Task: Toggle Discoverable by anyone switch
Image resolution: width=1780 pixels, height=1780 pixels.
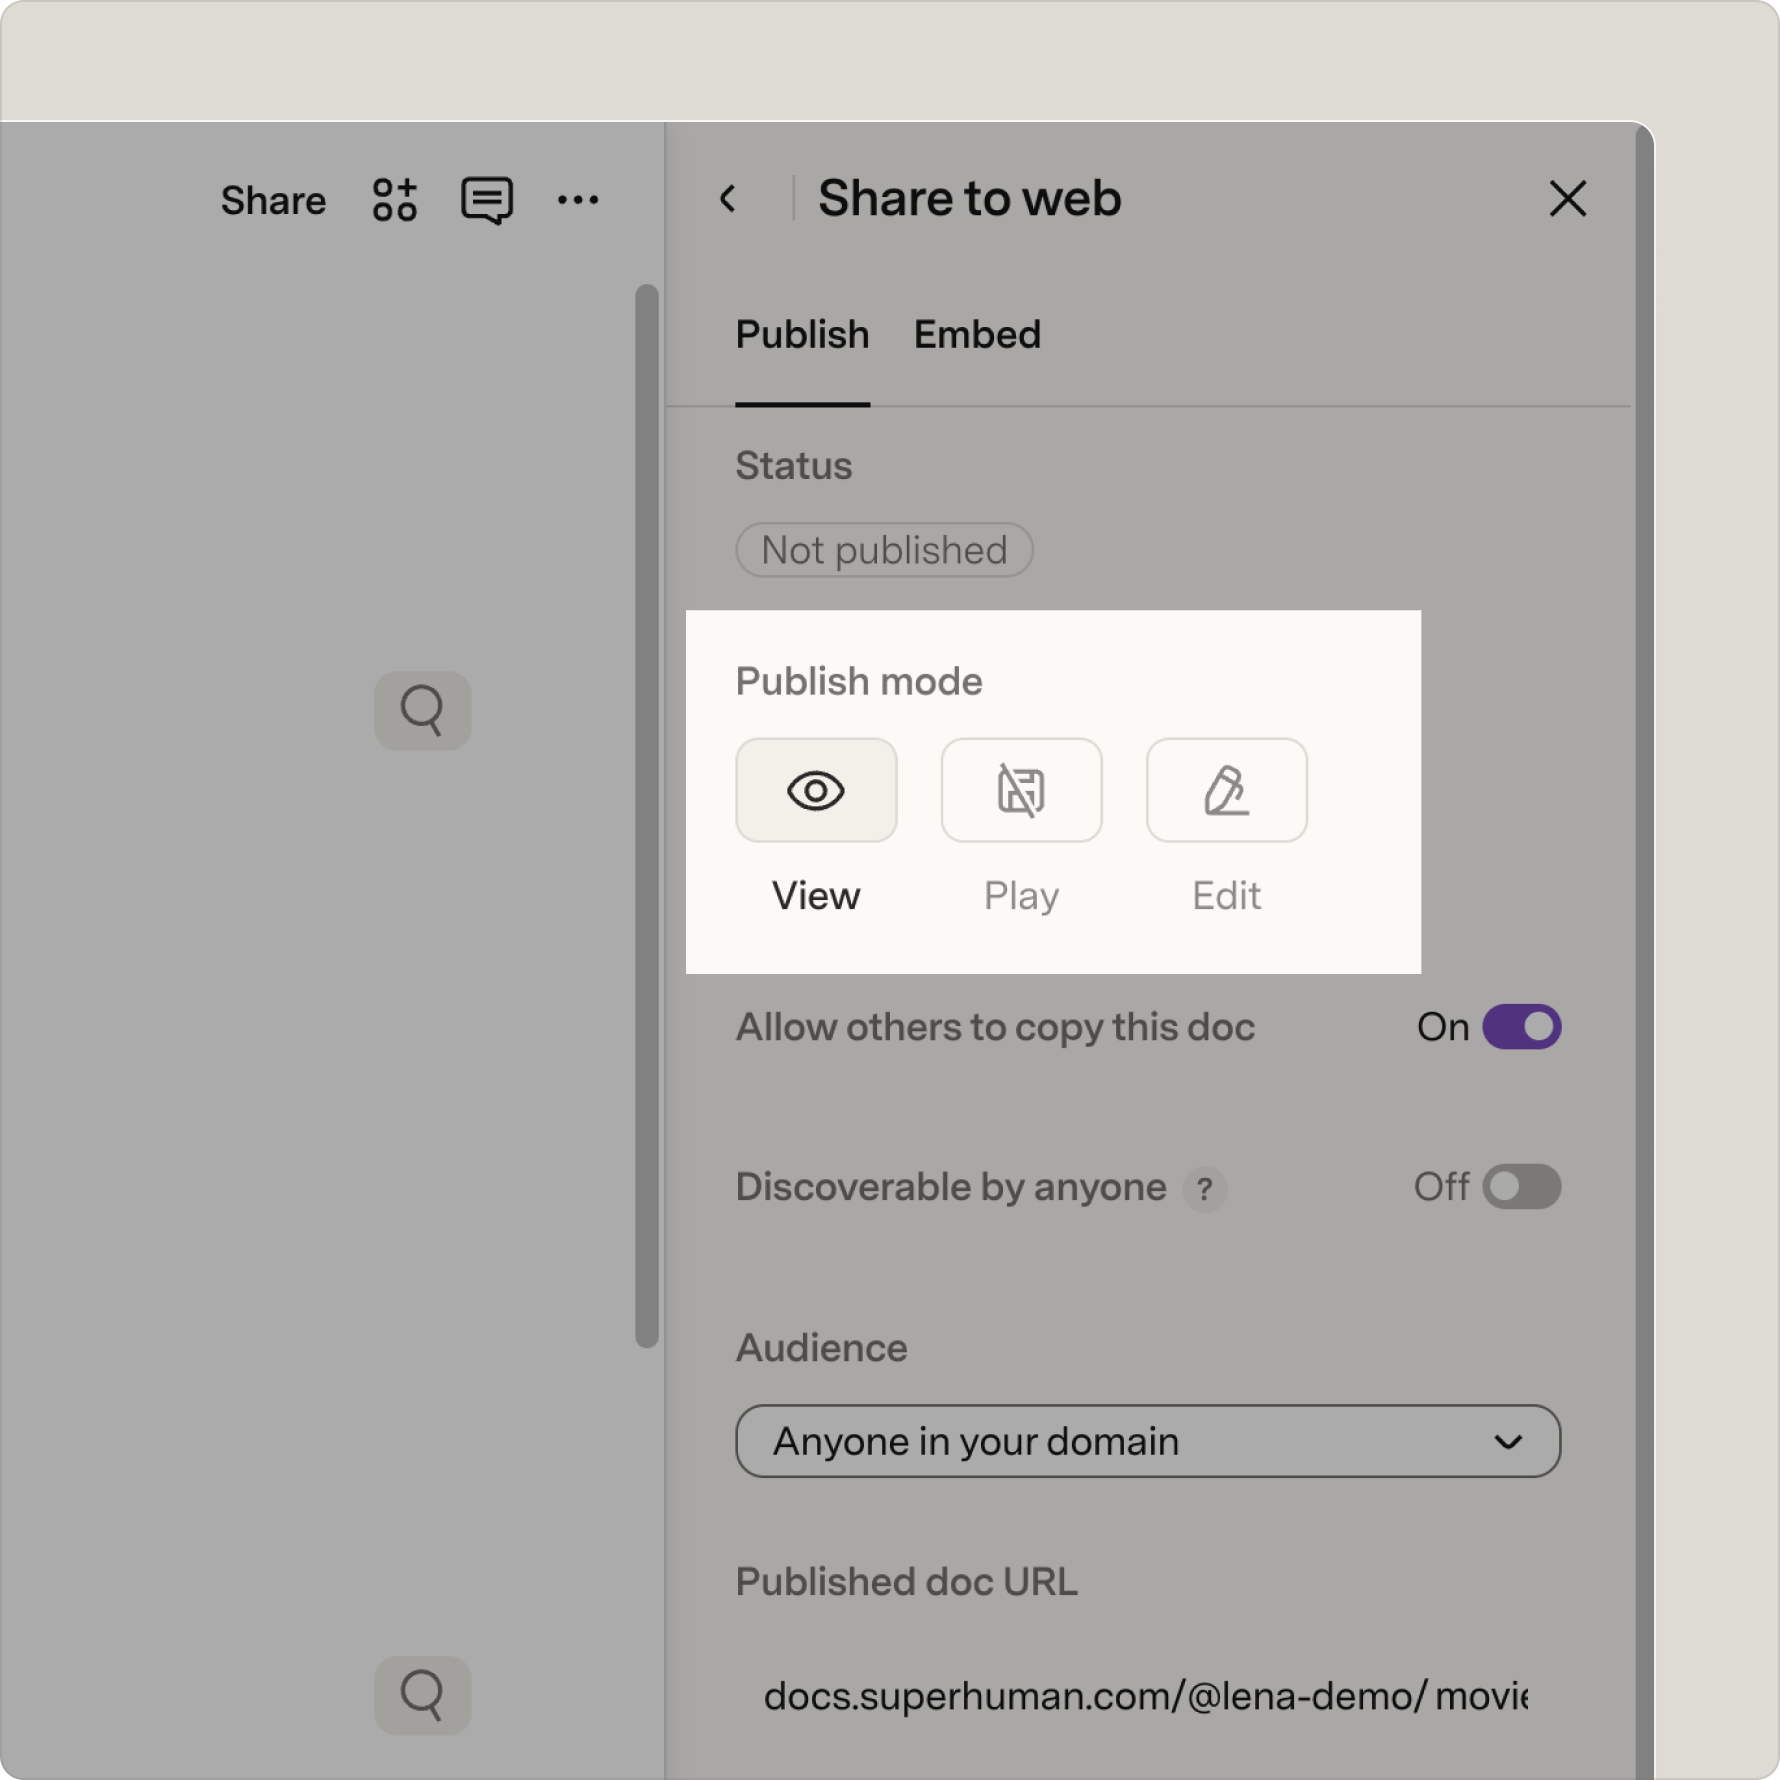Action: click(1521, 1187)
